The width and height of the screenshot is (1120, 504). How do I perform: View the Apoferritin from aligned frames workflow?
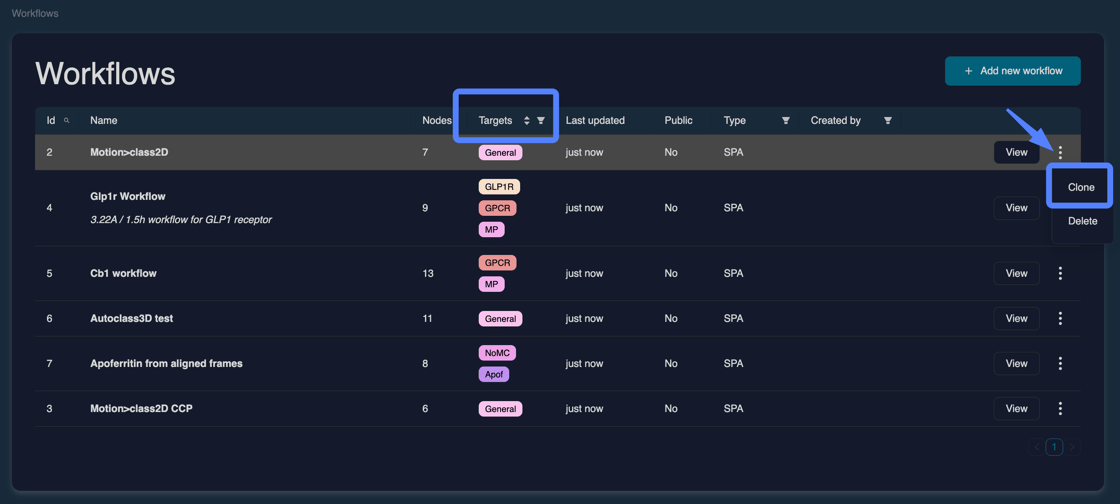[1016, 363]
